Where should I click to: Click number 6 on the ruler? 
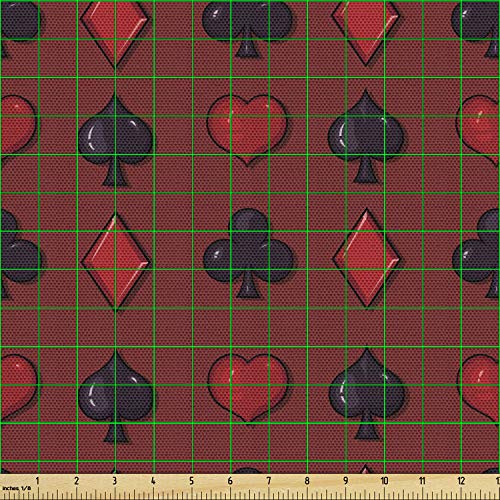coord(230,481)
